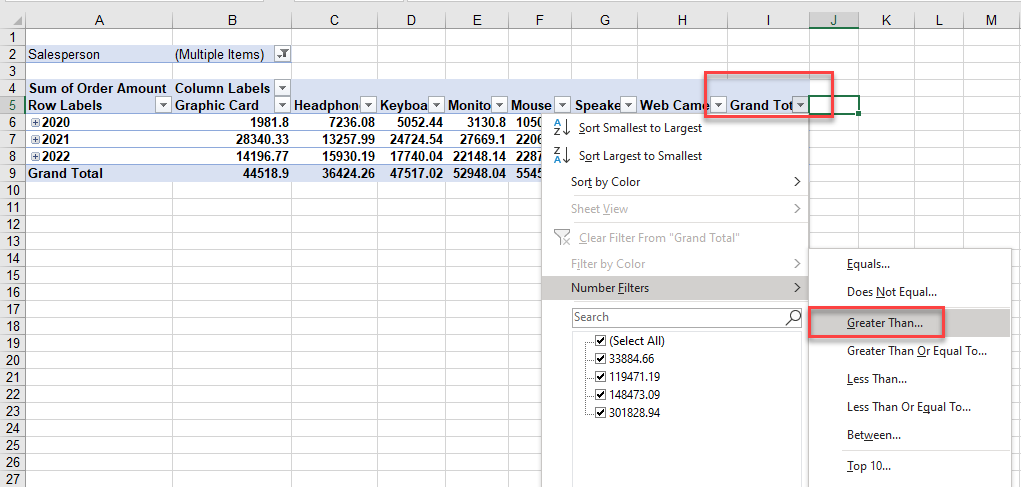
Task: Open the Graphic Card column filter dropdown
Action: pyautogui.click(x=282, y=105)
